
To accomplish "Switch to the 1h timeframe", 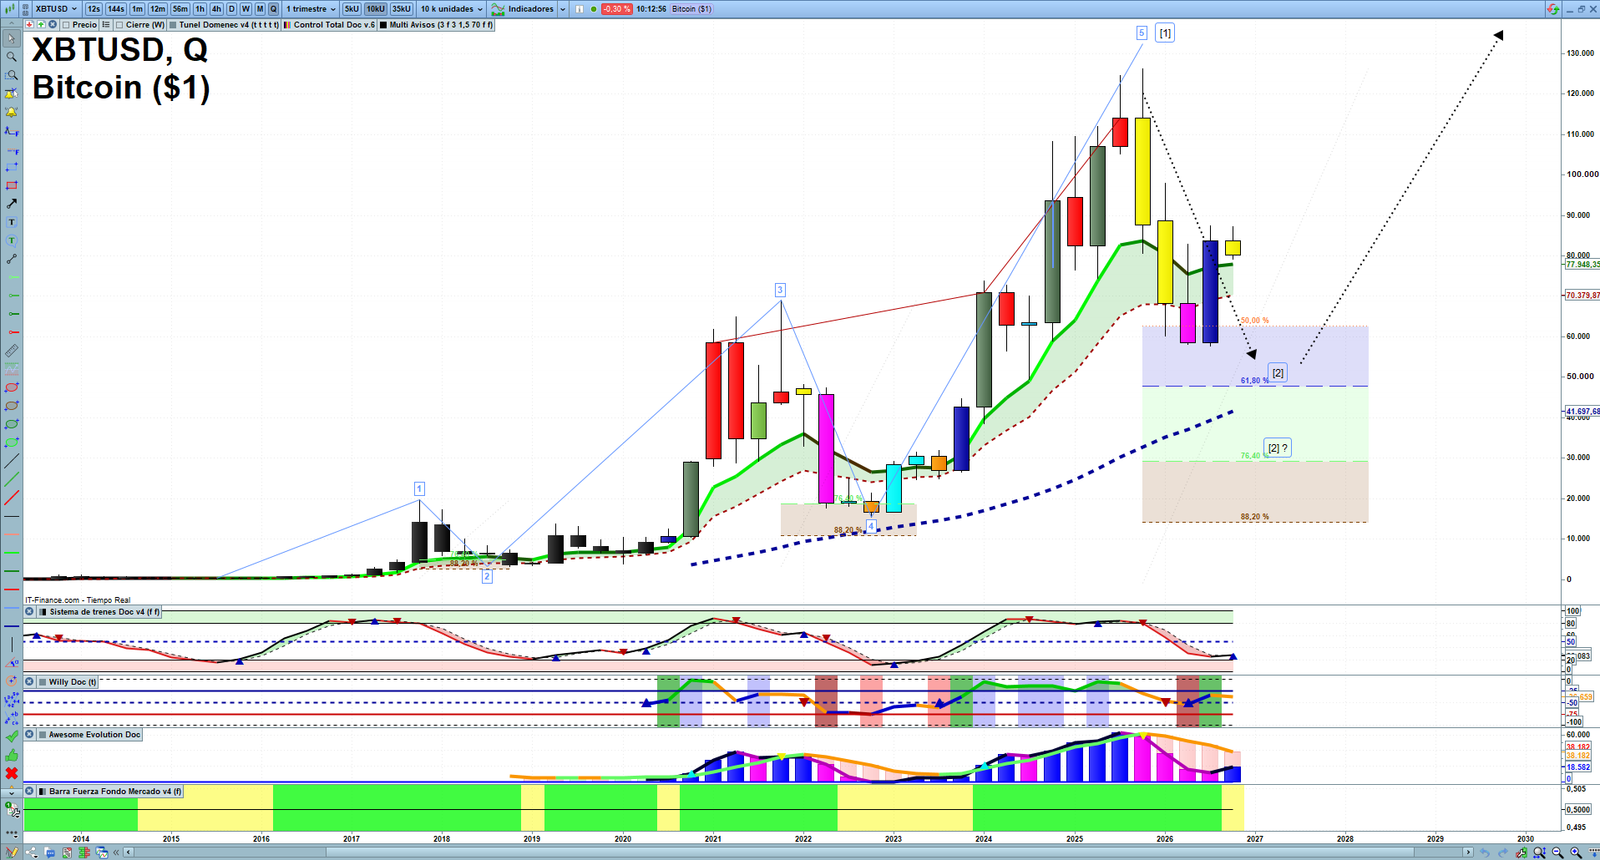I will tap(200, 9).
